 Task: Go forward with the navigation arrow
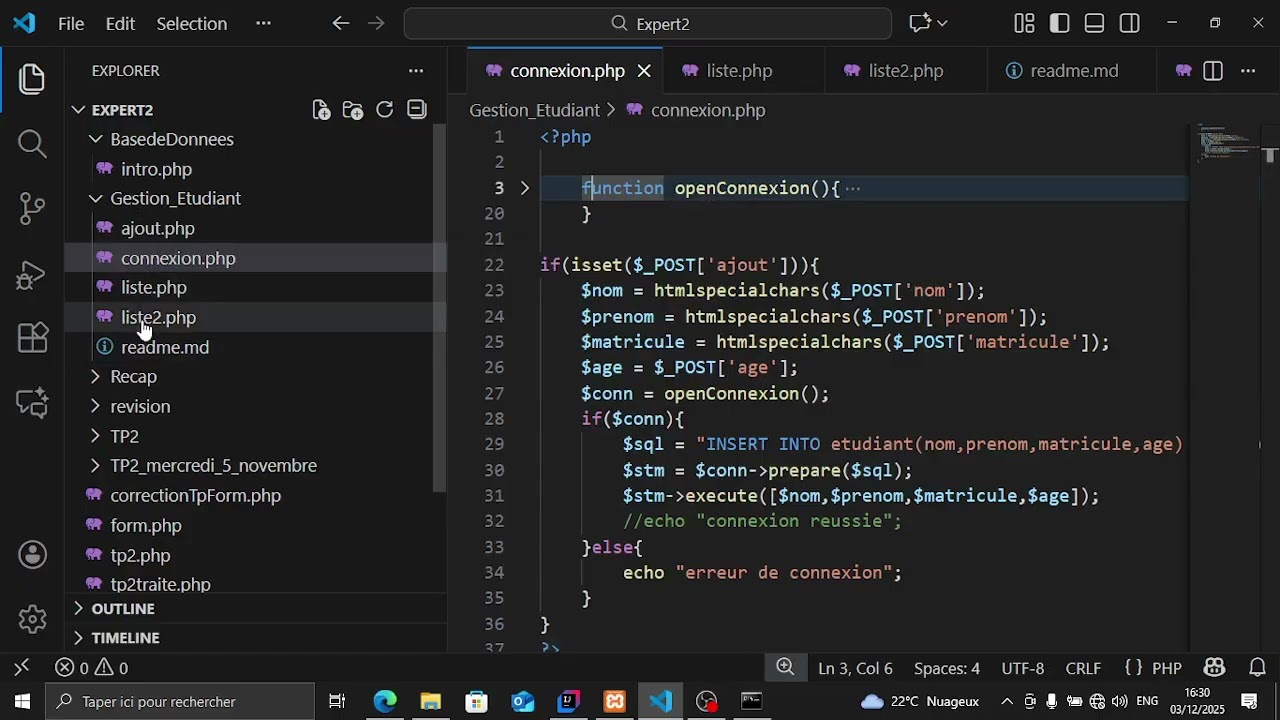(376, 23)
